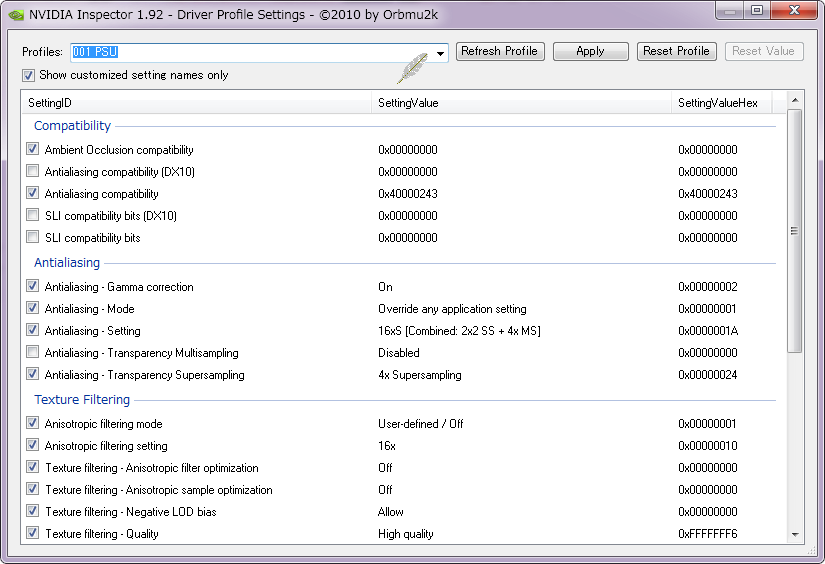Click the Texture Filtering group header
The image size is (825, 564).
point(82,399)
